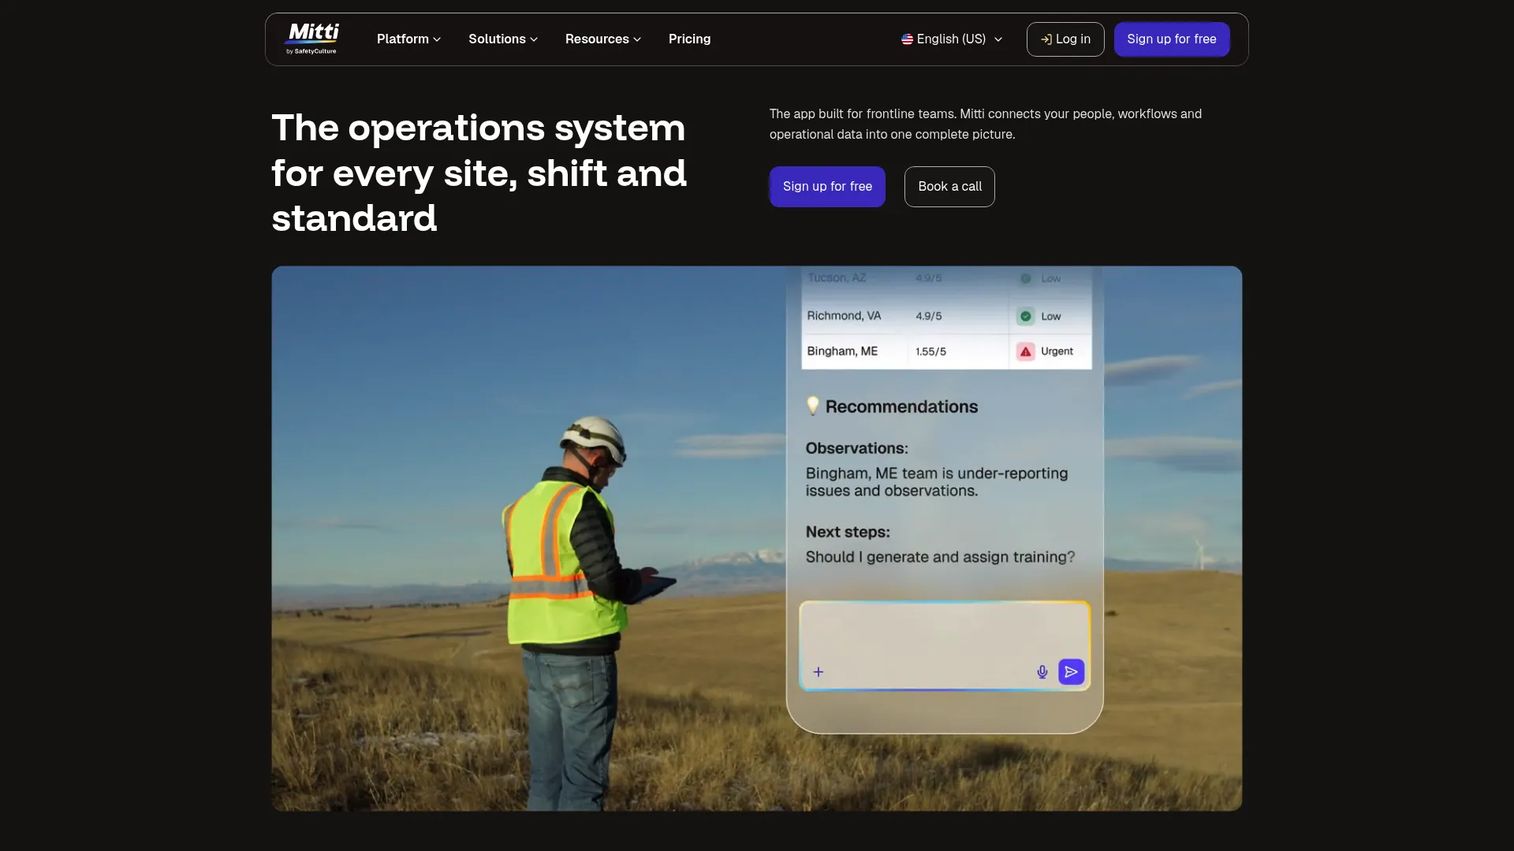Click "Should I generate and assign training?" text
1514x851 pixels.
point(941,557)
